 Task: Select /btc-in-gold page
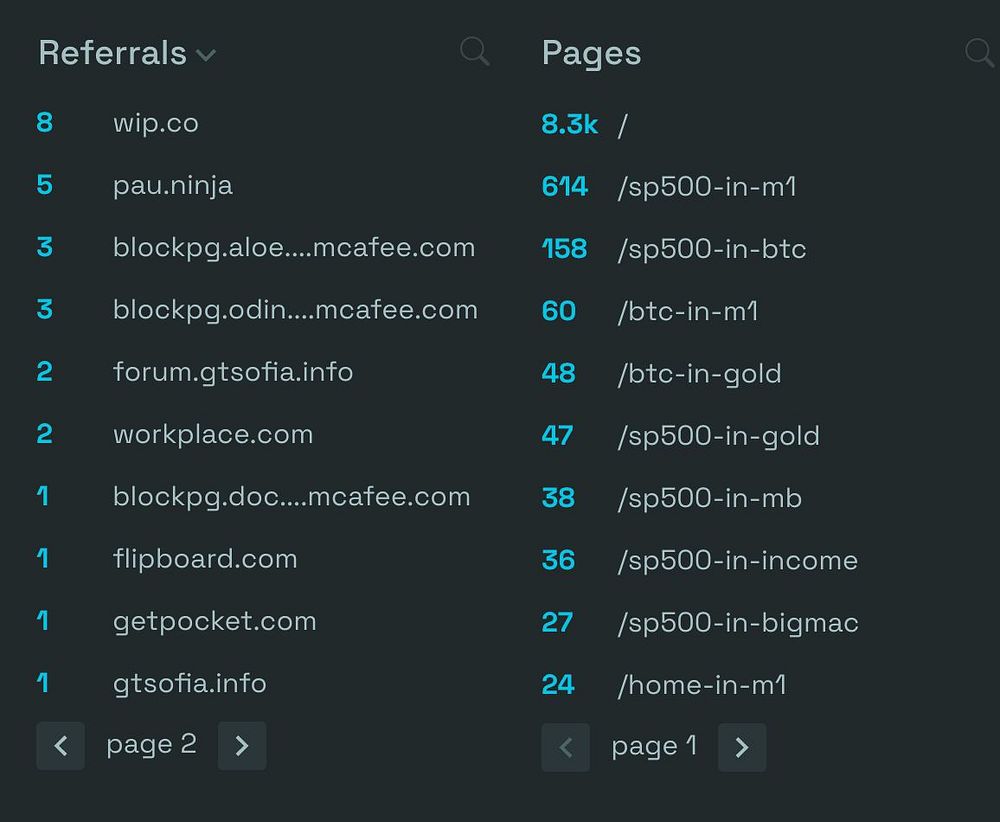pos(699,374)
